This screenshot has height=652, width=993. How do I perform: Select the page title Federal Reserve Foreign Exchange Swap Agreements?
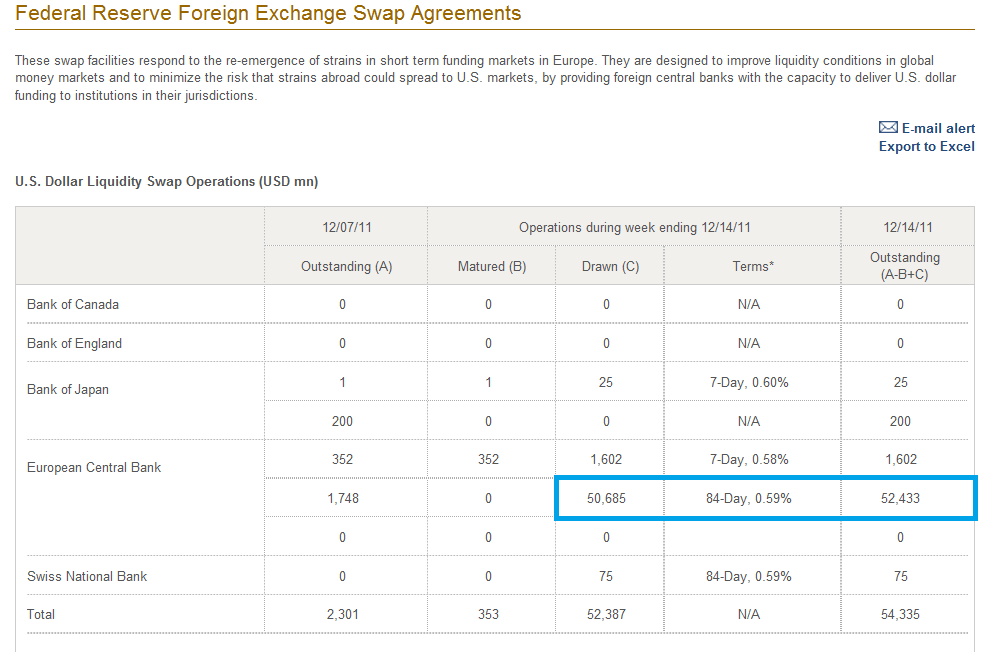pos(268,13)
